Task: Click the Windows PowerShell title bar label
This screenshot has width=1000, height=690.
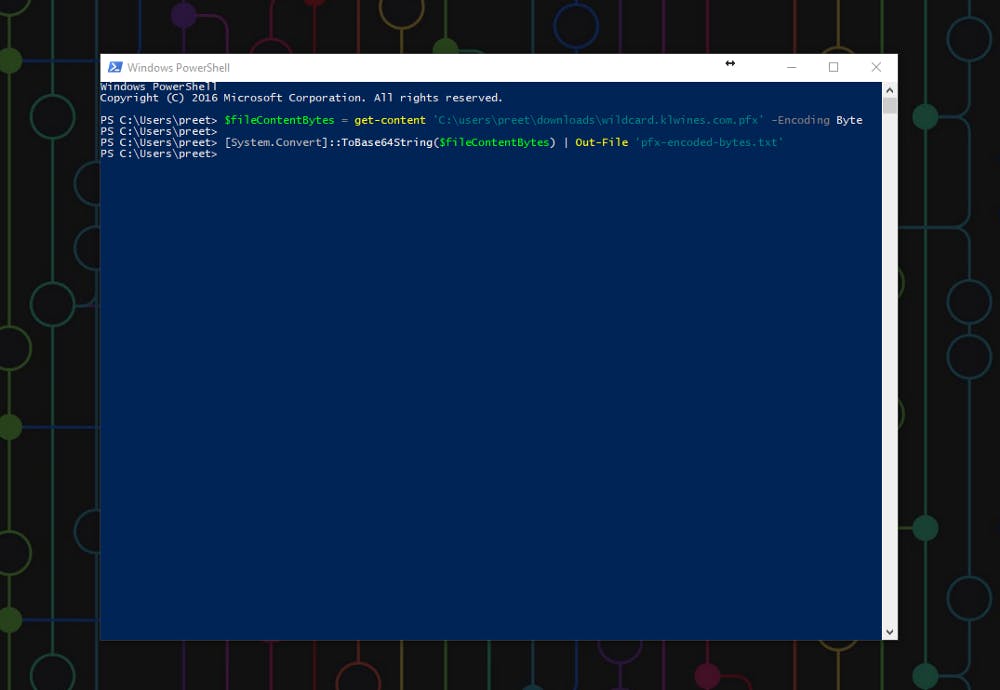Action: (180, 67)
